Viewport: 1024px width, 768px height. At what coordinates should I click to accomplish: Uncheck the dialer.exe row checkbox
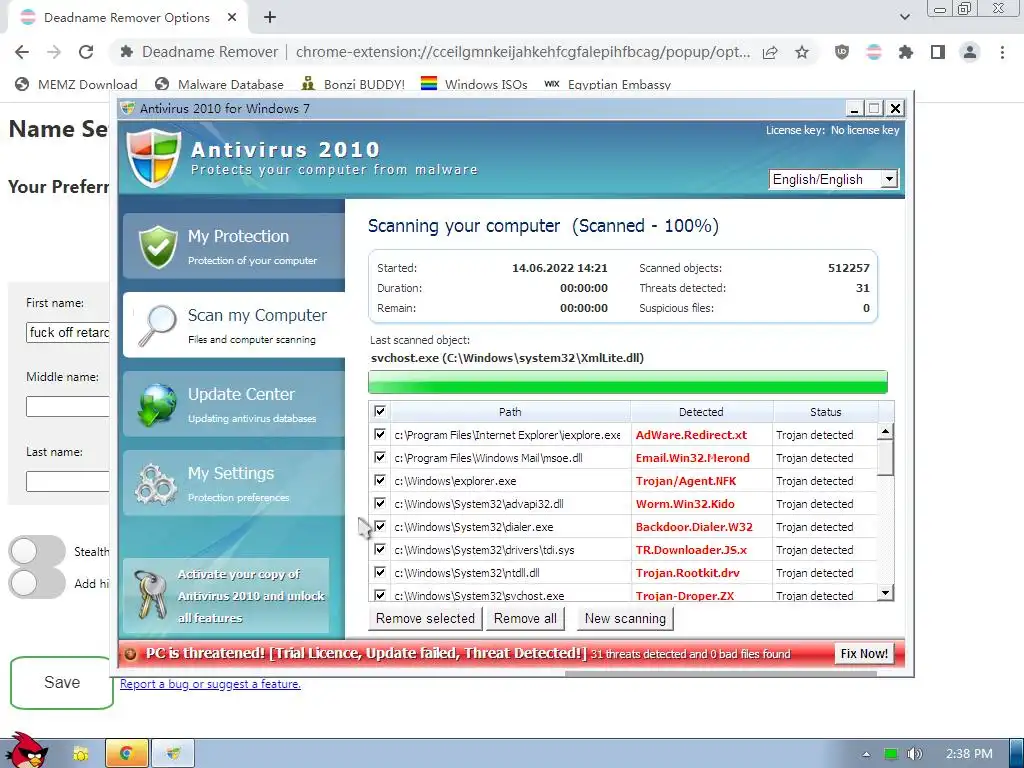point(379,526)
